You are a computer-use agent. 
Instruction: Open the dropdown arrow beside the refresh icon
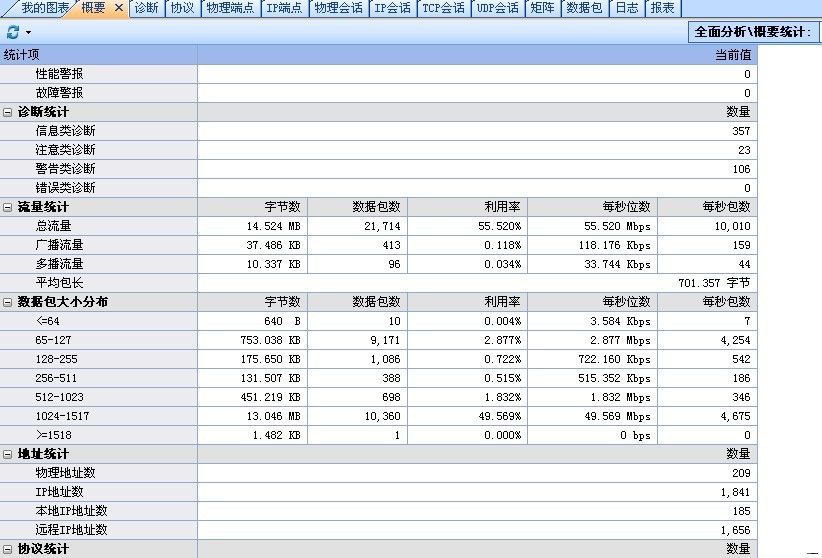pyautogui.click(x=28, y=33)
